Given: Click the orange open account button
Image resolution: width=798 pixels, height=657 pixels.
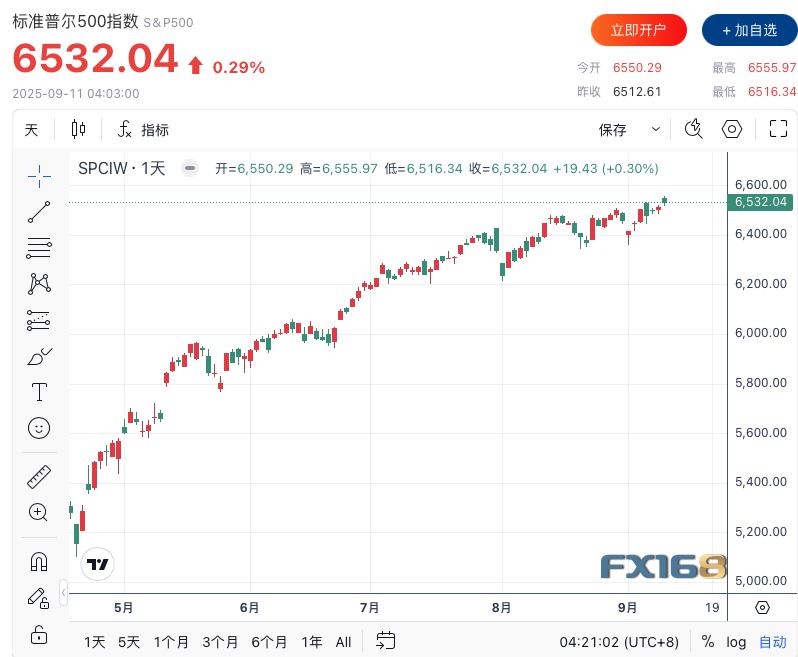Looking at the screenshot, I should click(638, 30).
